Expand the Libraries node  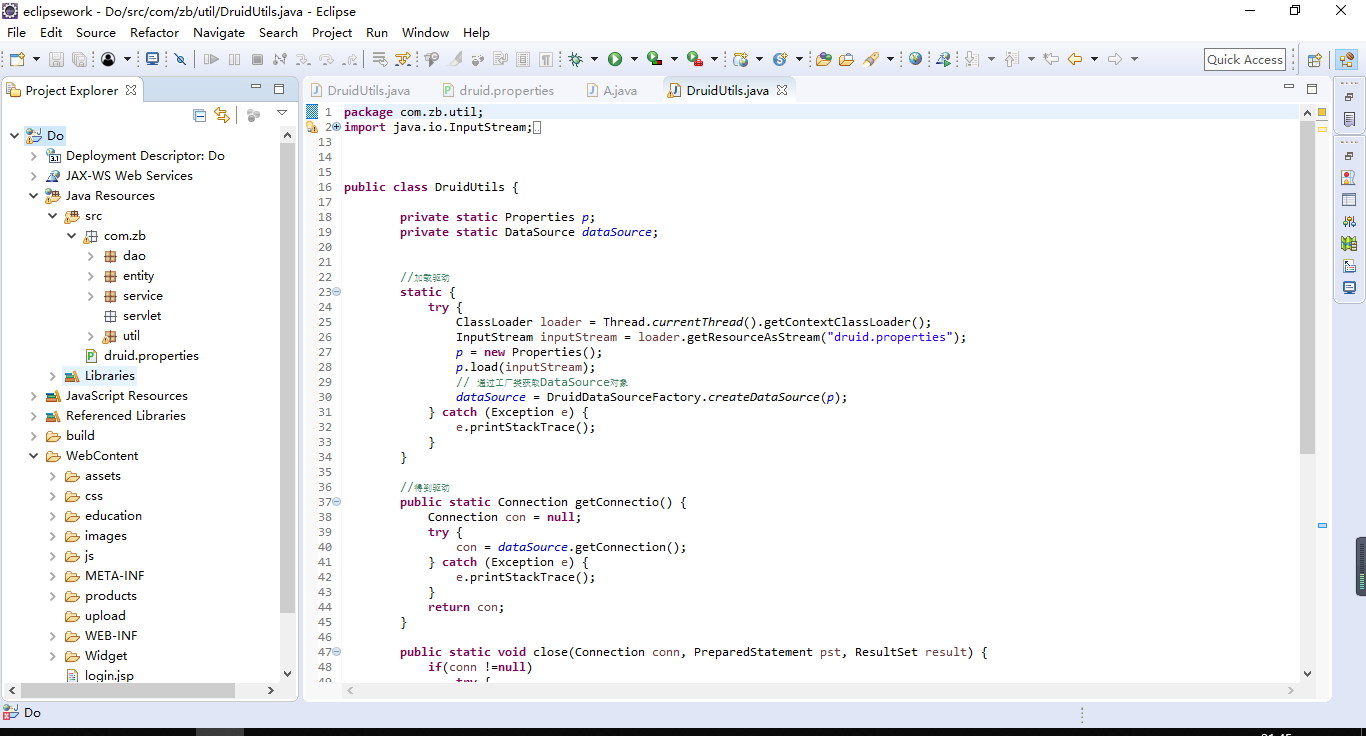tap(52, 376)
